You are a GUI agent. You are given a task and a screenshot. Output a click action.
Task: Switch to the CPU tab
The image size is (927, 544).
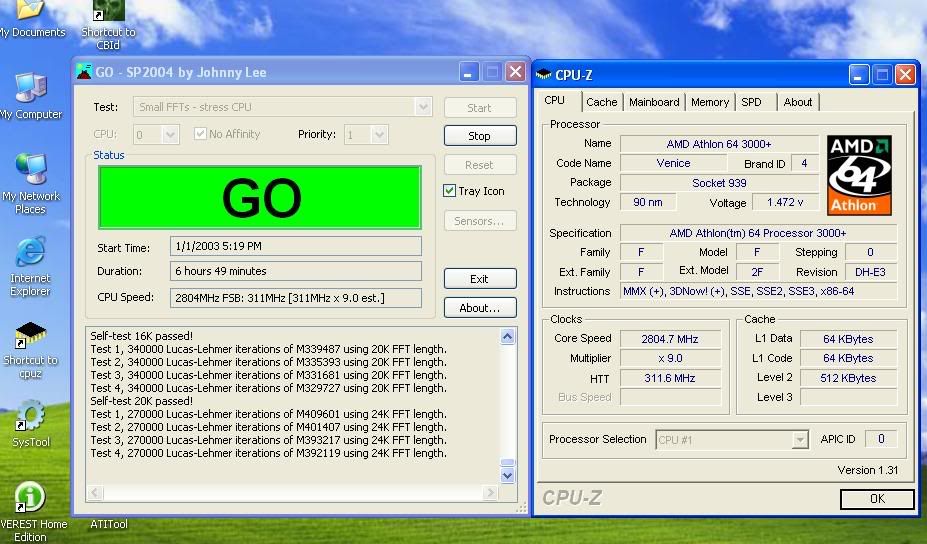click(x=555, y=100)
